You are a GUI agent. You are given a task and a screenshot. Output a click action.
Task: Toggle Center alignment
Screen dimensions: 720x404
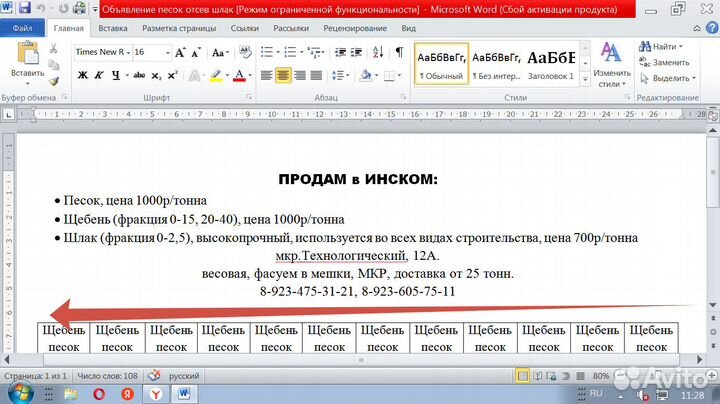(283, 75)
